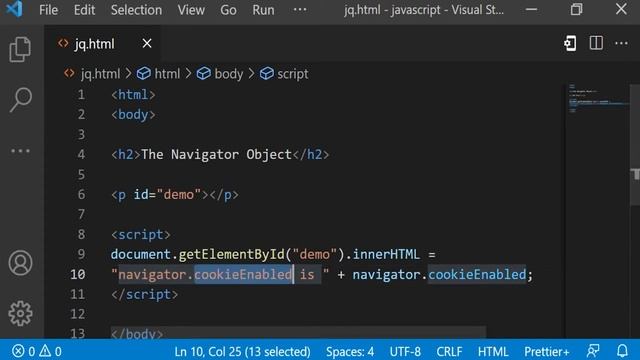Screen dimensions: 640x360
Task: Open the Edit menu
Action: point(84,10)
